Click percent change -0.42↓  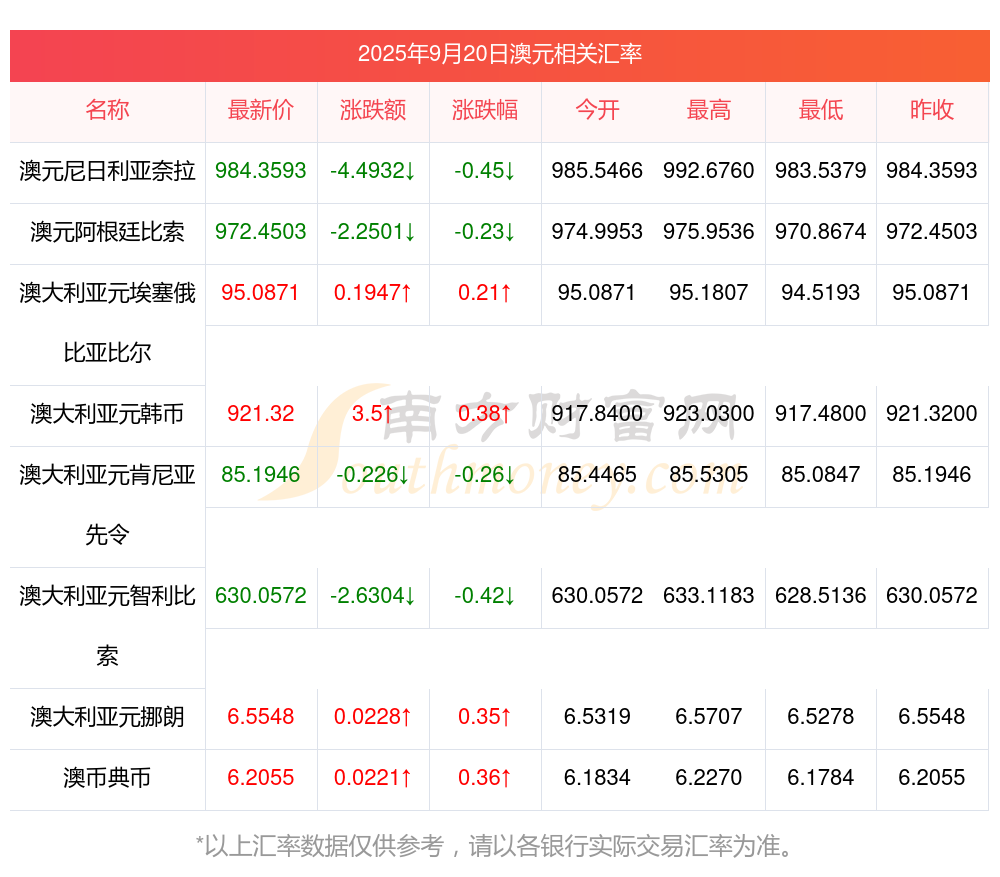tap(485, 596)
